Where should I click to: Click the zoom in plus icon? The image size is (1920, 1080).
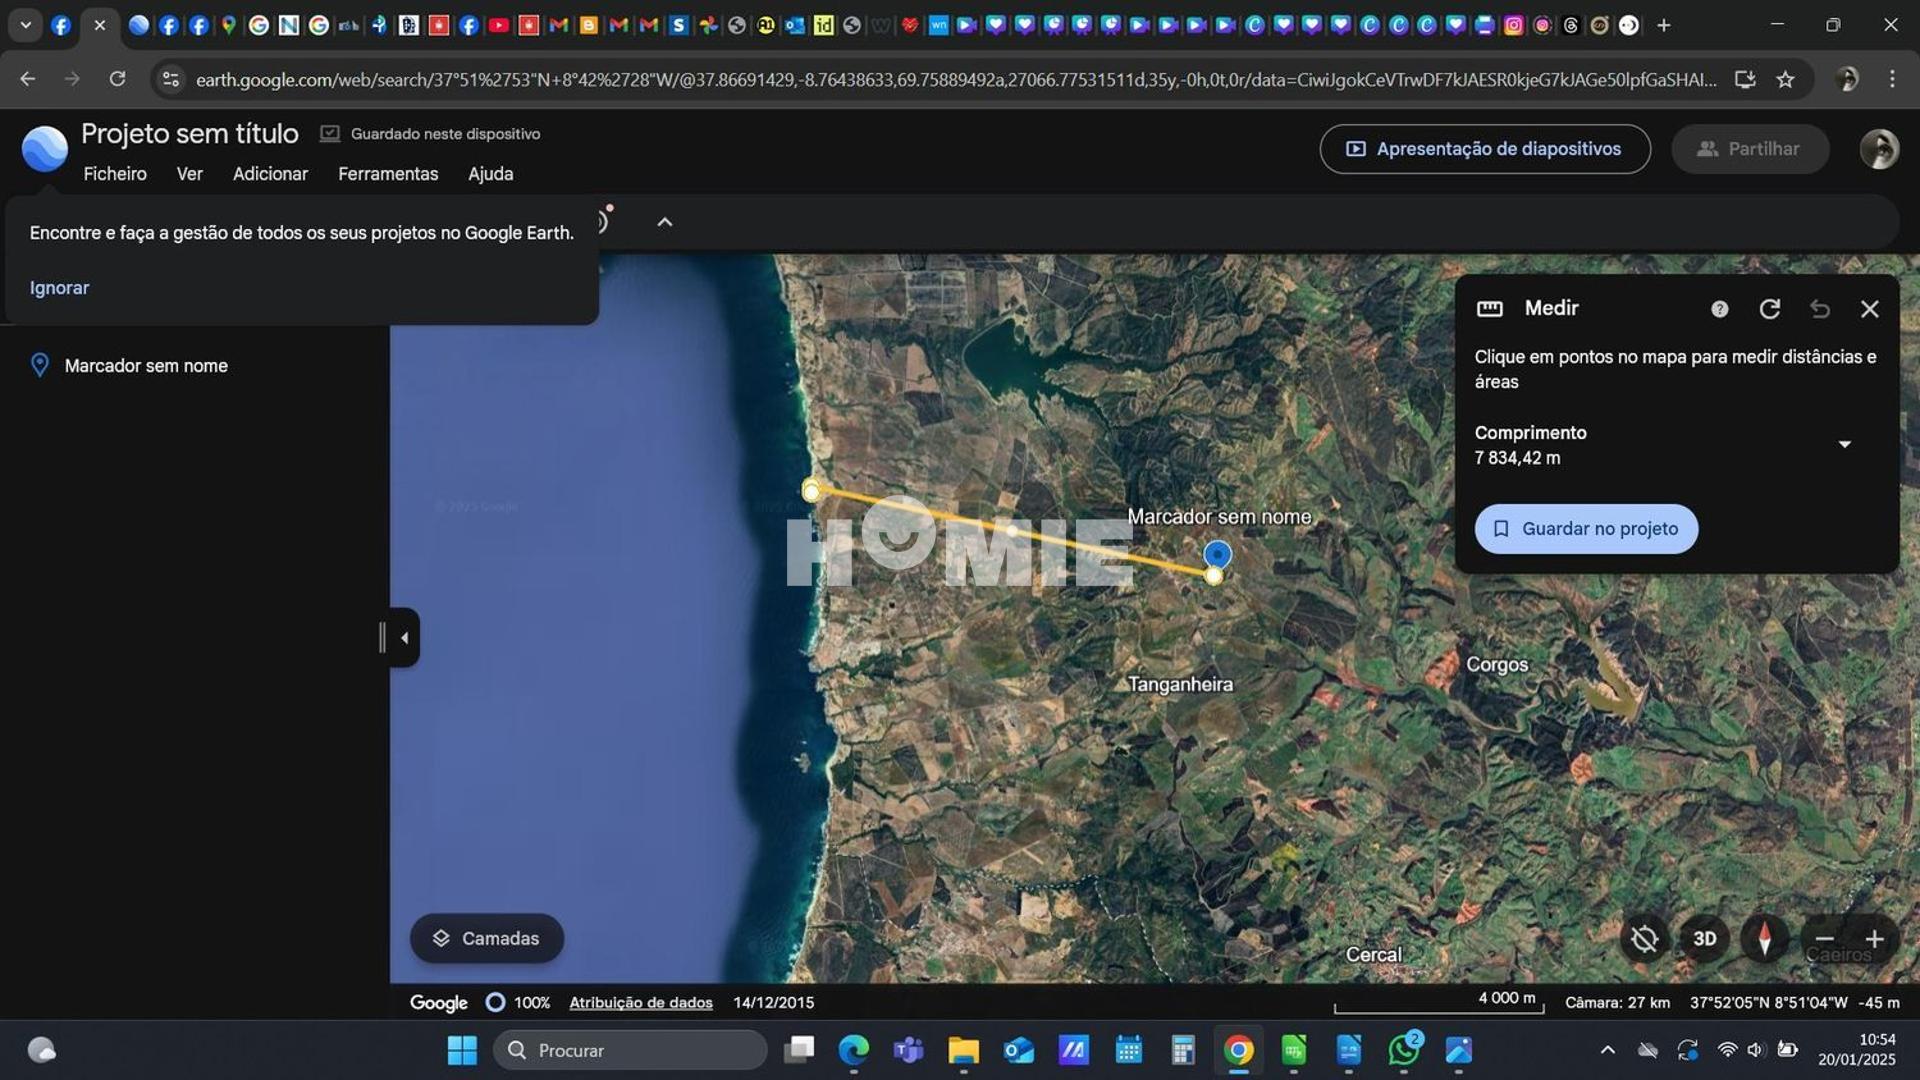click(x=1874, y=939)
